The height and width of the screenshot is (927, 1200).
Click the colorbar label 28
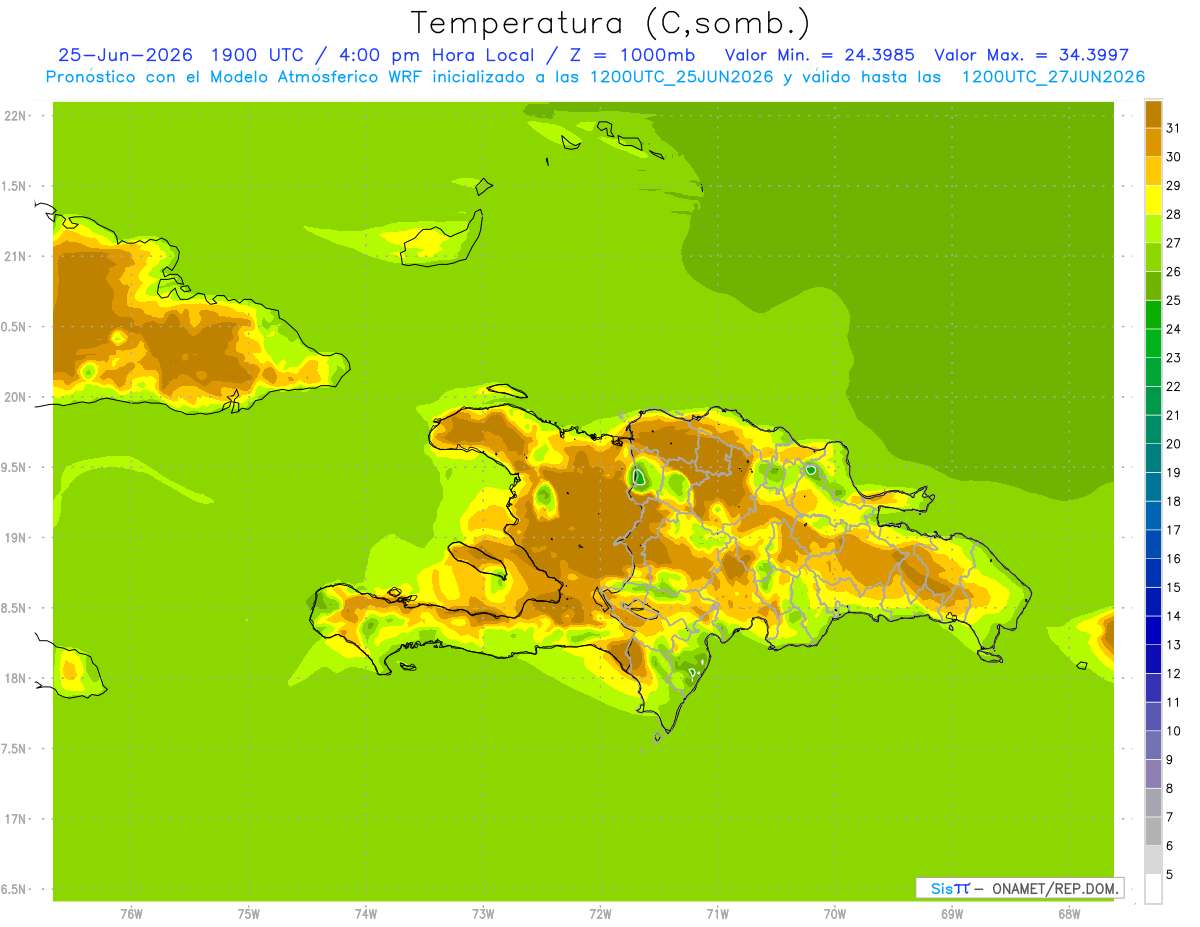tap(1174, 214)
